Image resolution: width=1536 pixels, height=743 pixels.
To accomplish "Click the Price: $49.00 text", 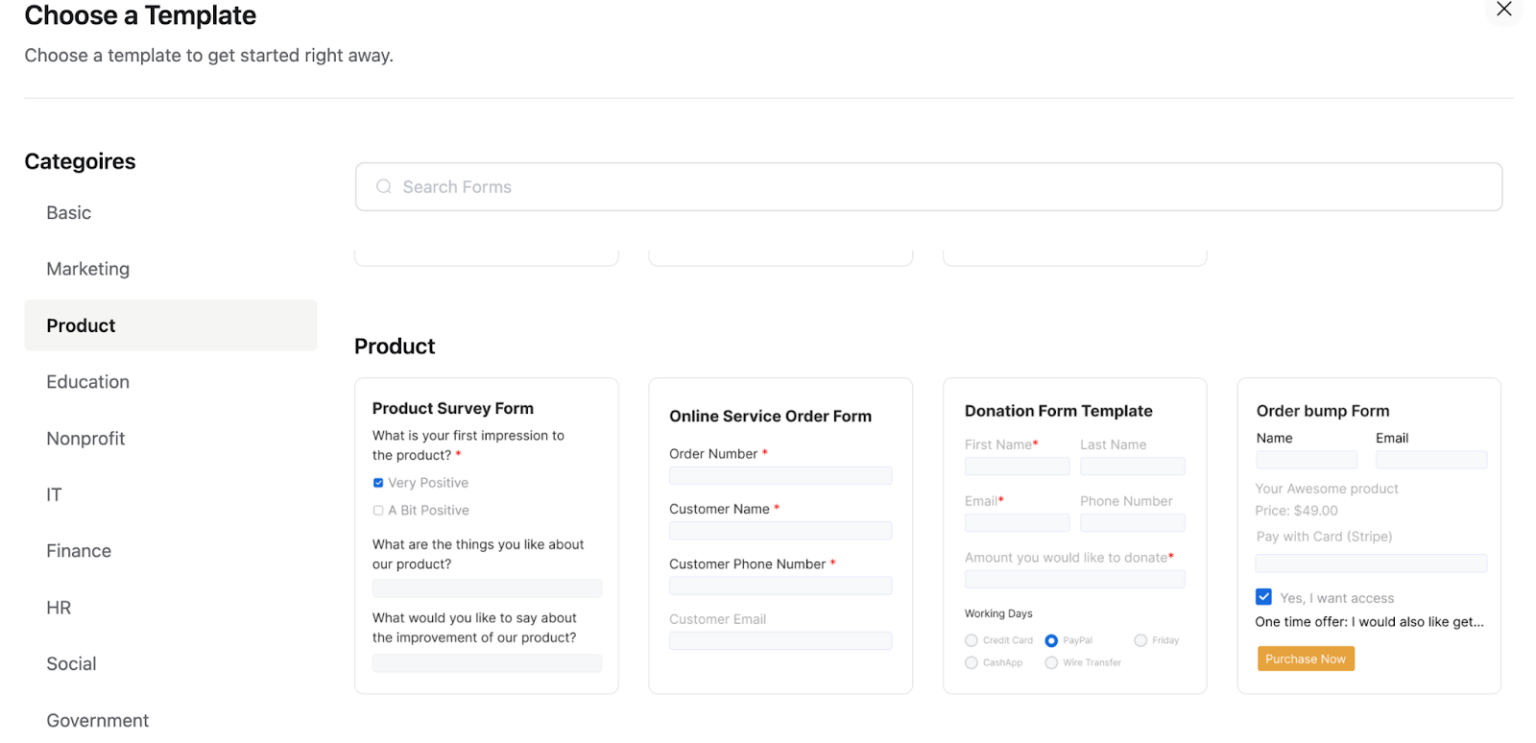I will coord(1297,510).
